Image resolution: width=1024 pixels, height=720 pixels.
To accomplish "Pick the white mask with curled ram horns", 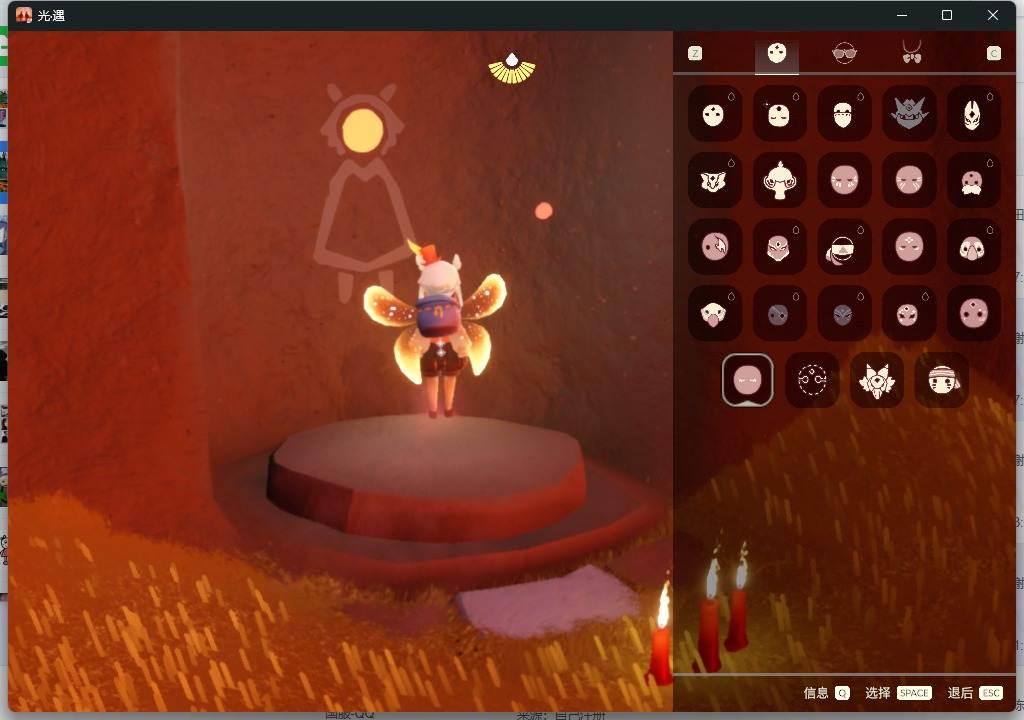I will 779,180.
